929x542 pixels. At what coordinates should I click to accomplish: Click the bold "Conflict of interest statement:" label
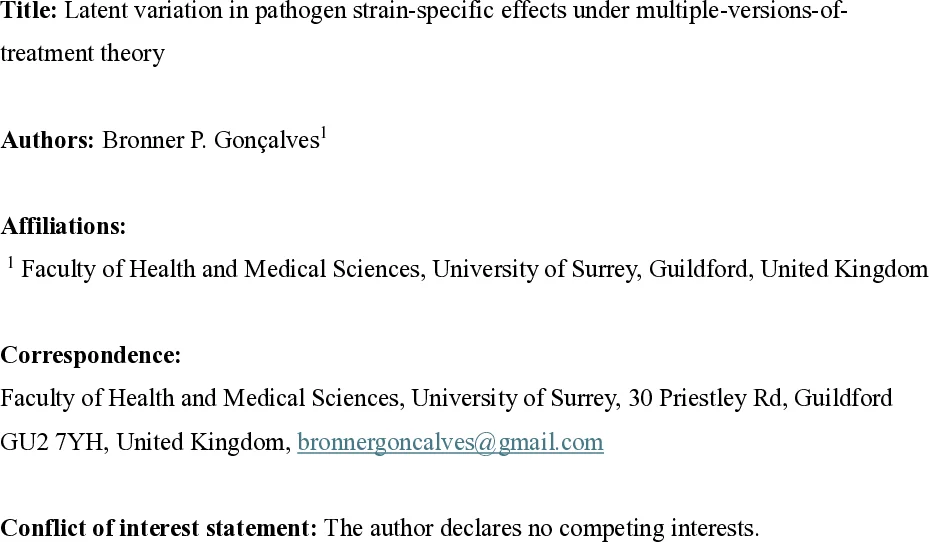coord(159,527)
